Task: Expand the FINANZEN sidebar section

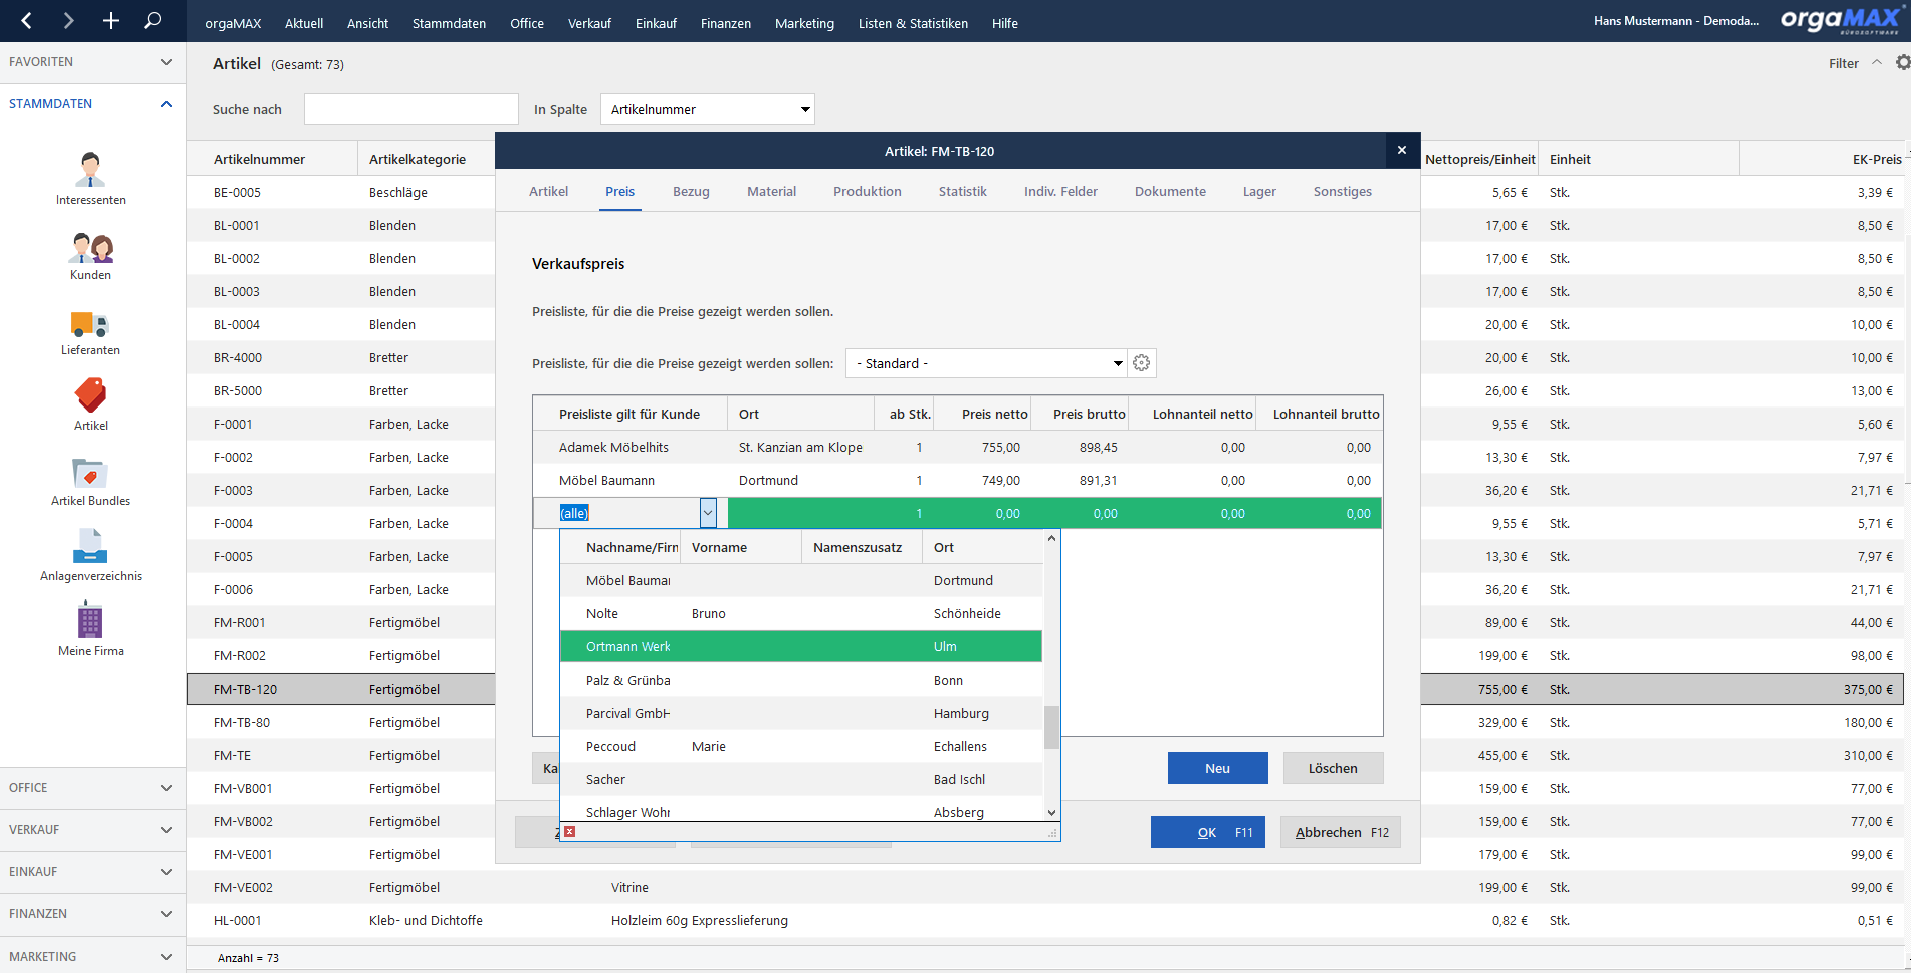Action: [92, 914]
